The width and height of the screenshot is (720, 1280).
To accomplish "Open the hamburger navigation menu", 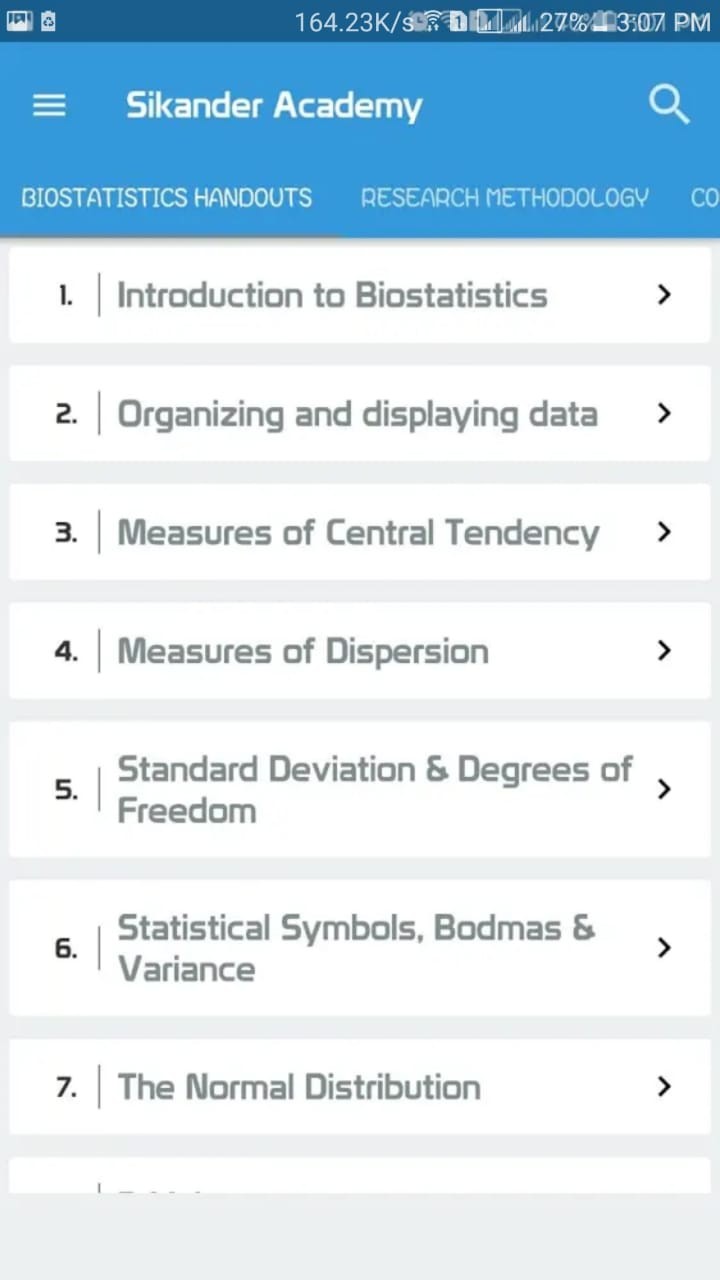I will [x=49, y=105].
